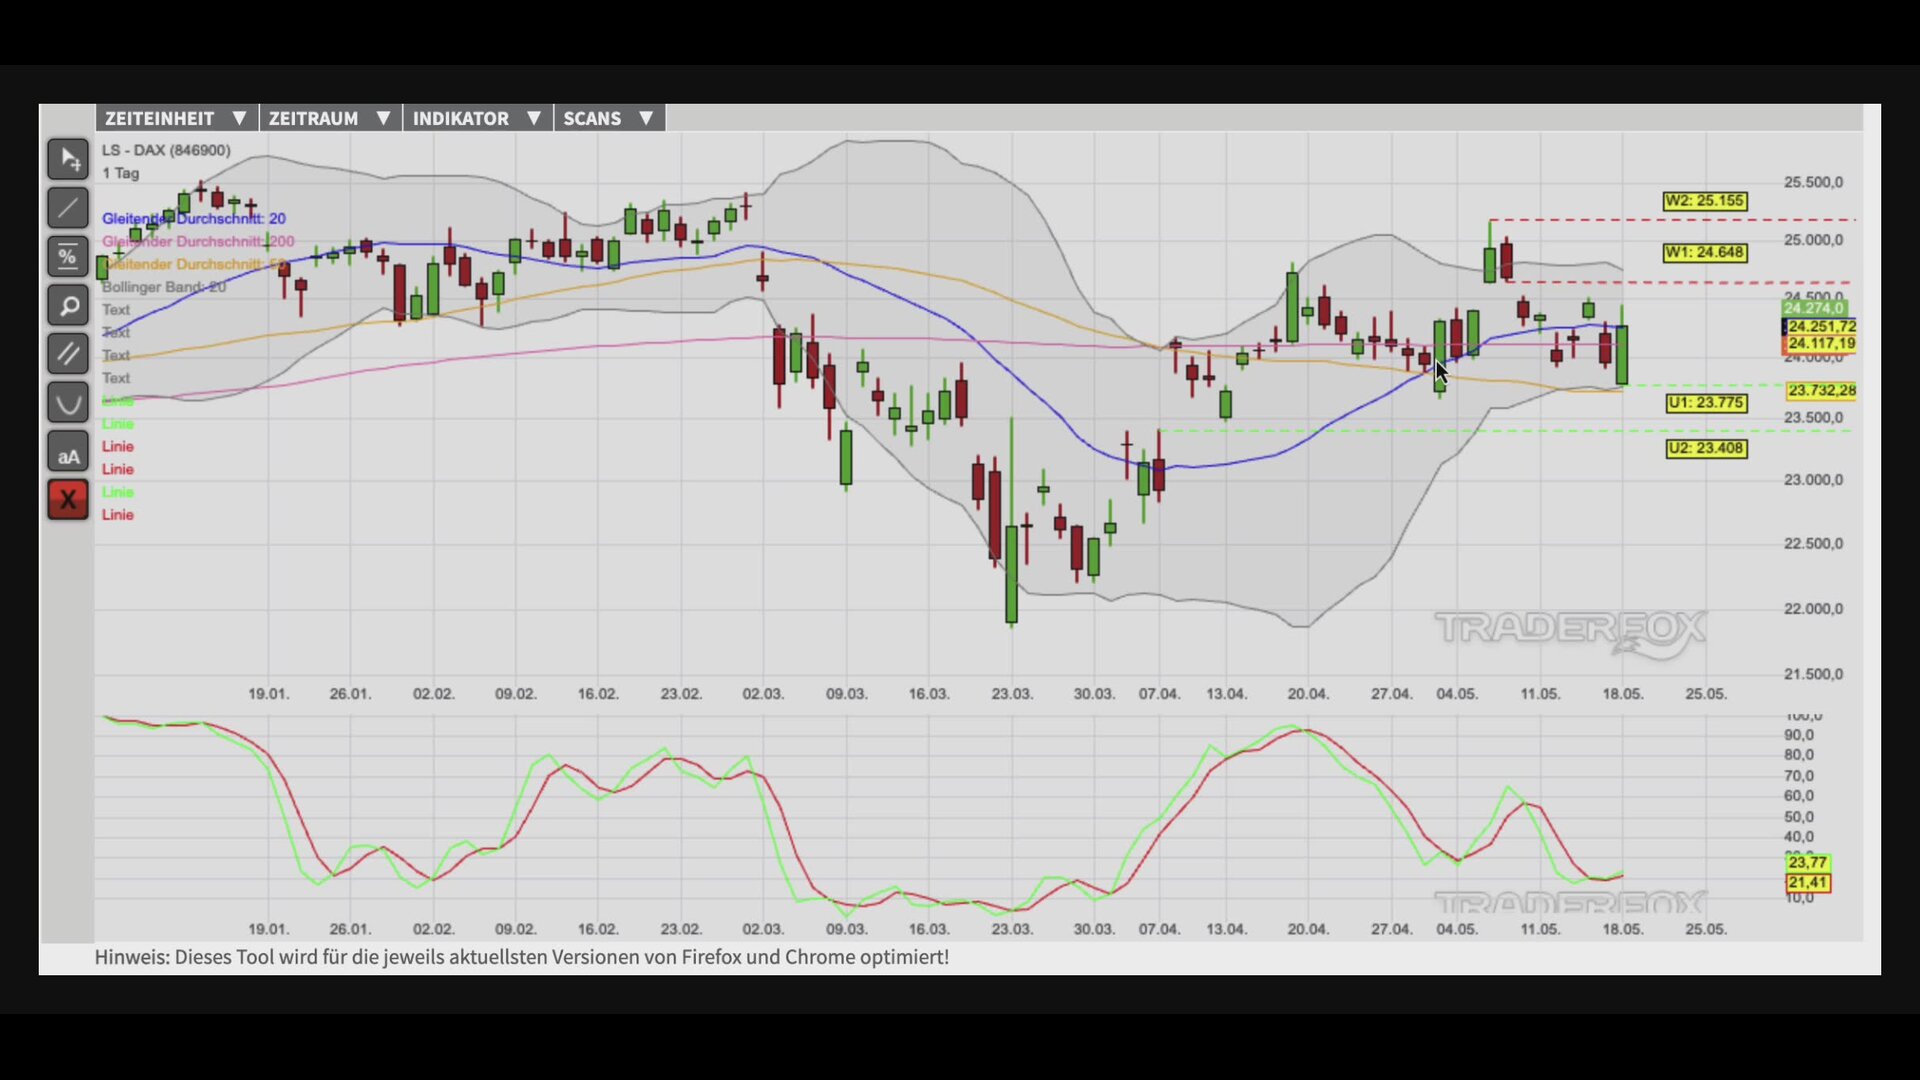Click the Bollinger Band: 20 legend
The image size is (1920, 1080).
pos(164,287)
